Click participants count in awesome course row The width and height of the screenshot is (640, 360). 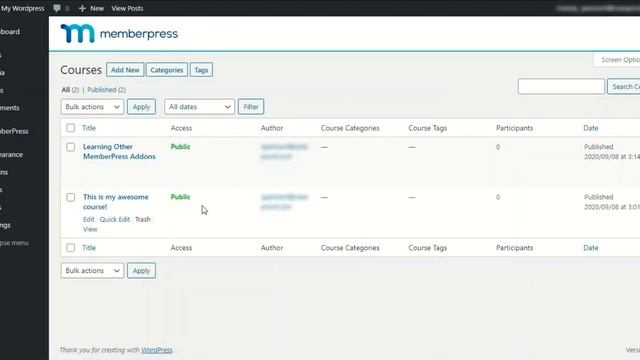pos(498,197)
